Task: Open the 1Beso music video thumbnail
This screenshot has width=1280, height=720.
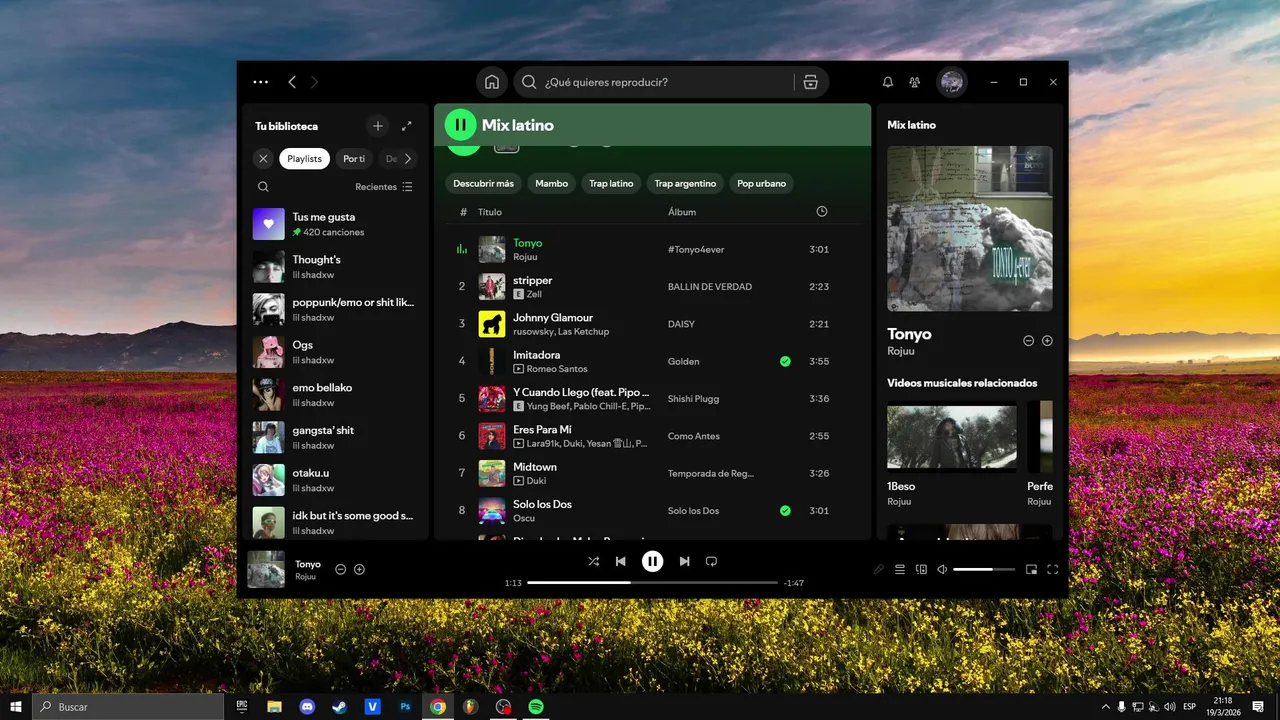Action: (952, 437)
